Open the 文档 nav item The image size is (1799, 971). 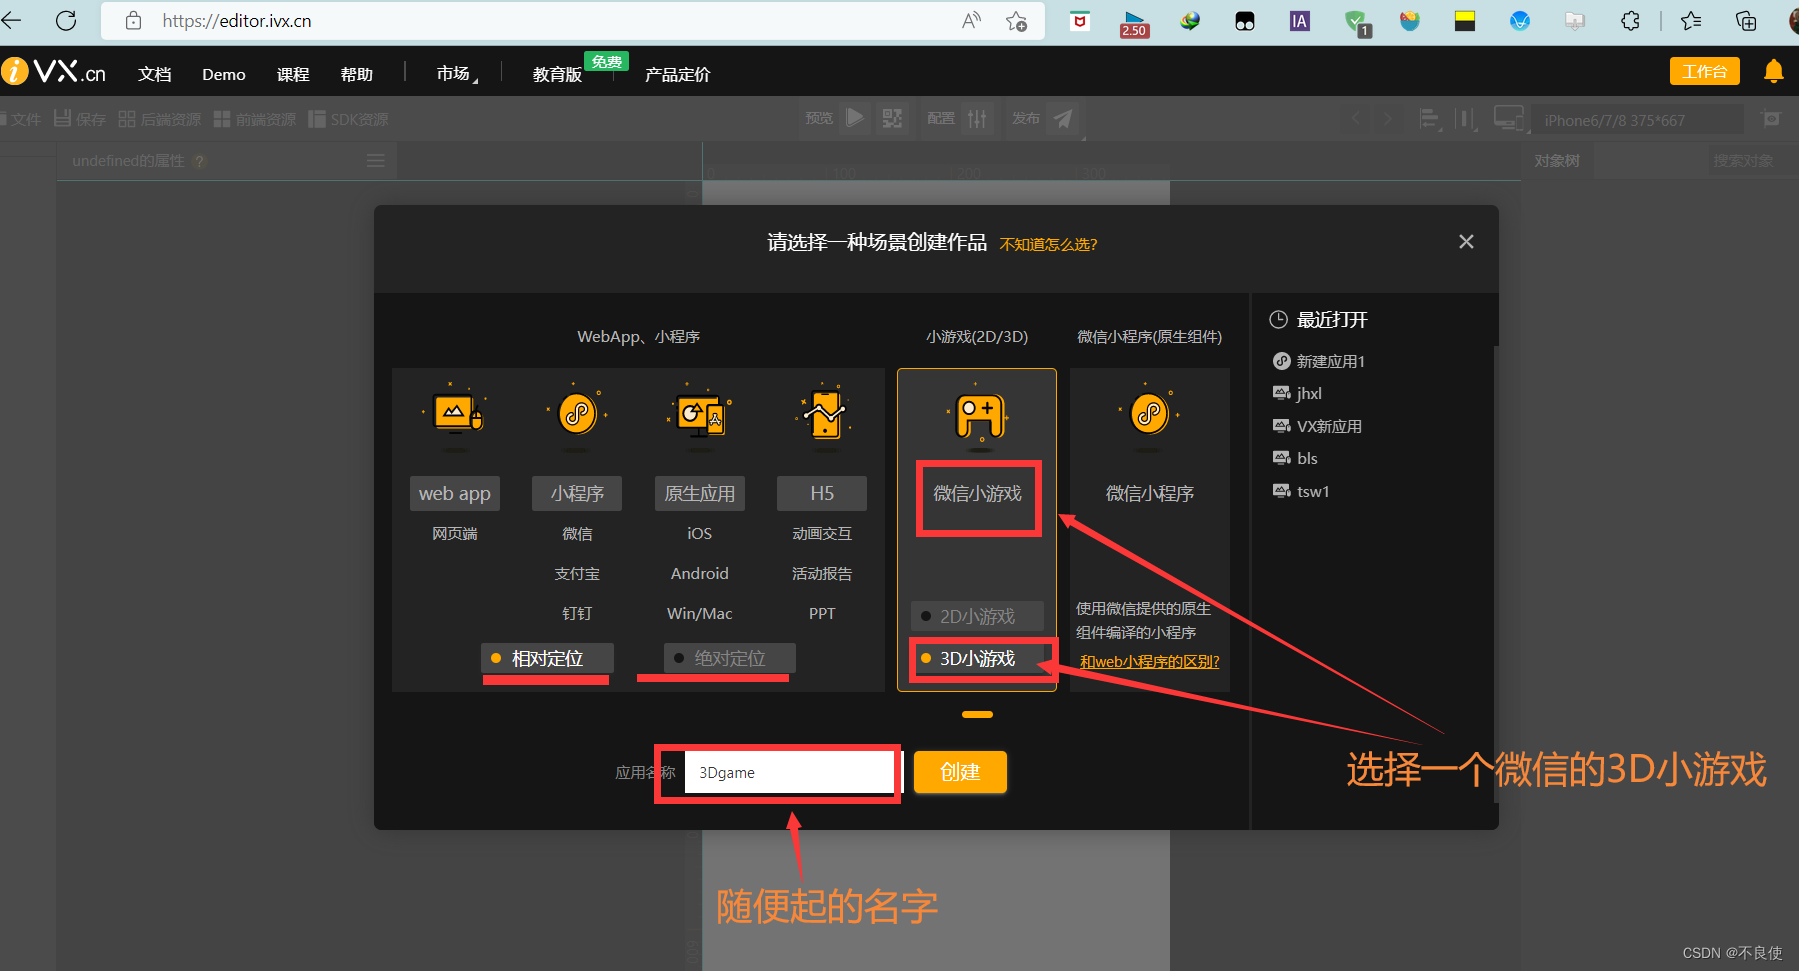click(155, 74)
